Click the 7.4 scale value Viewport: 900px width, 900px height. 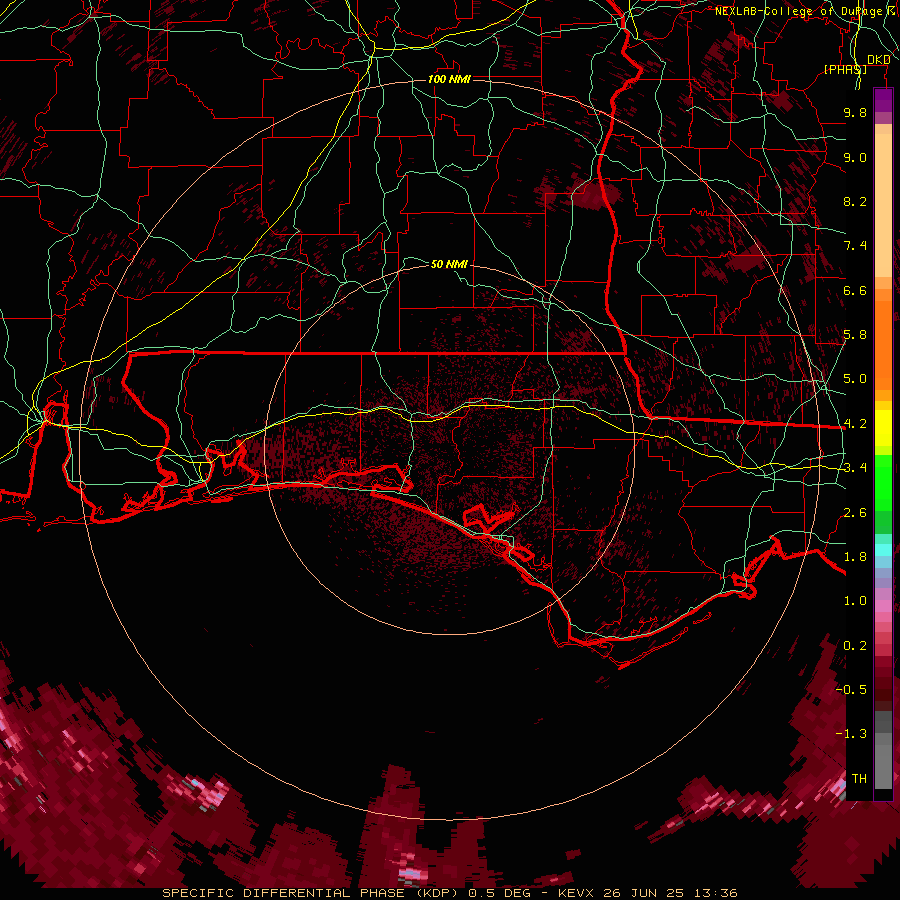855,246
